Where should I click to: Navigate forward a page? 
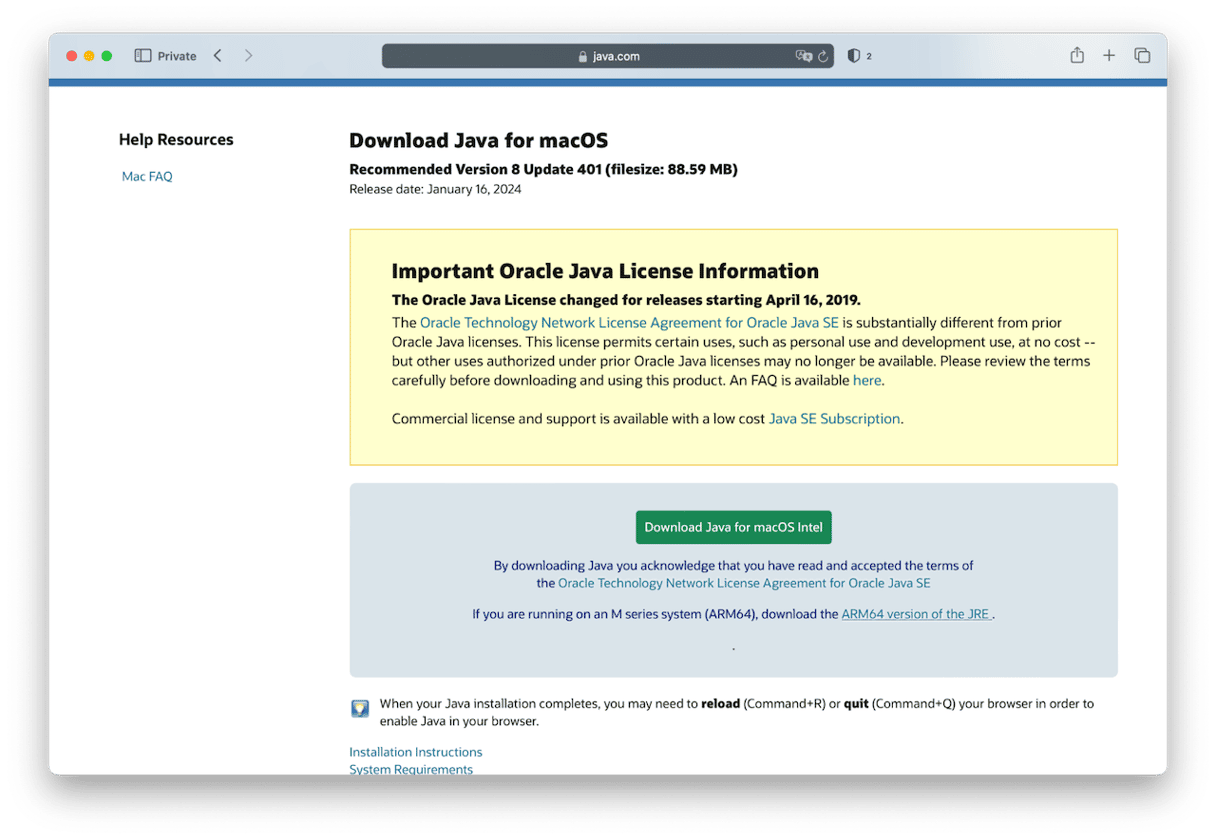coord(248,55)
